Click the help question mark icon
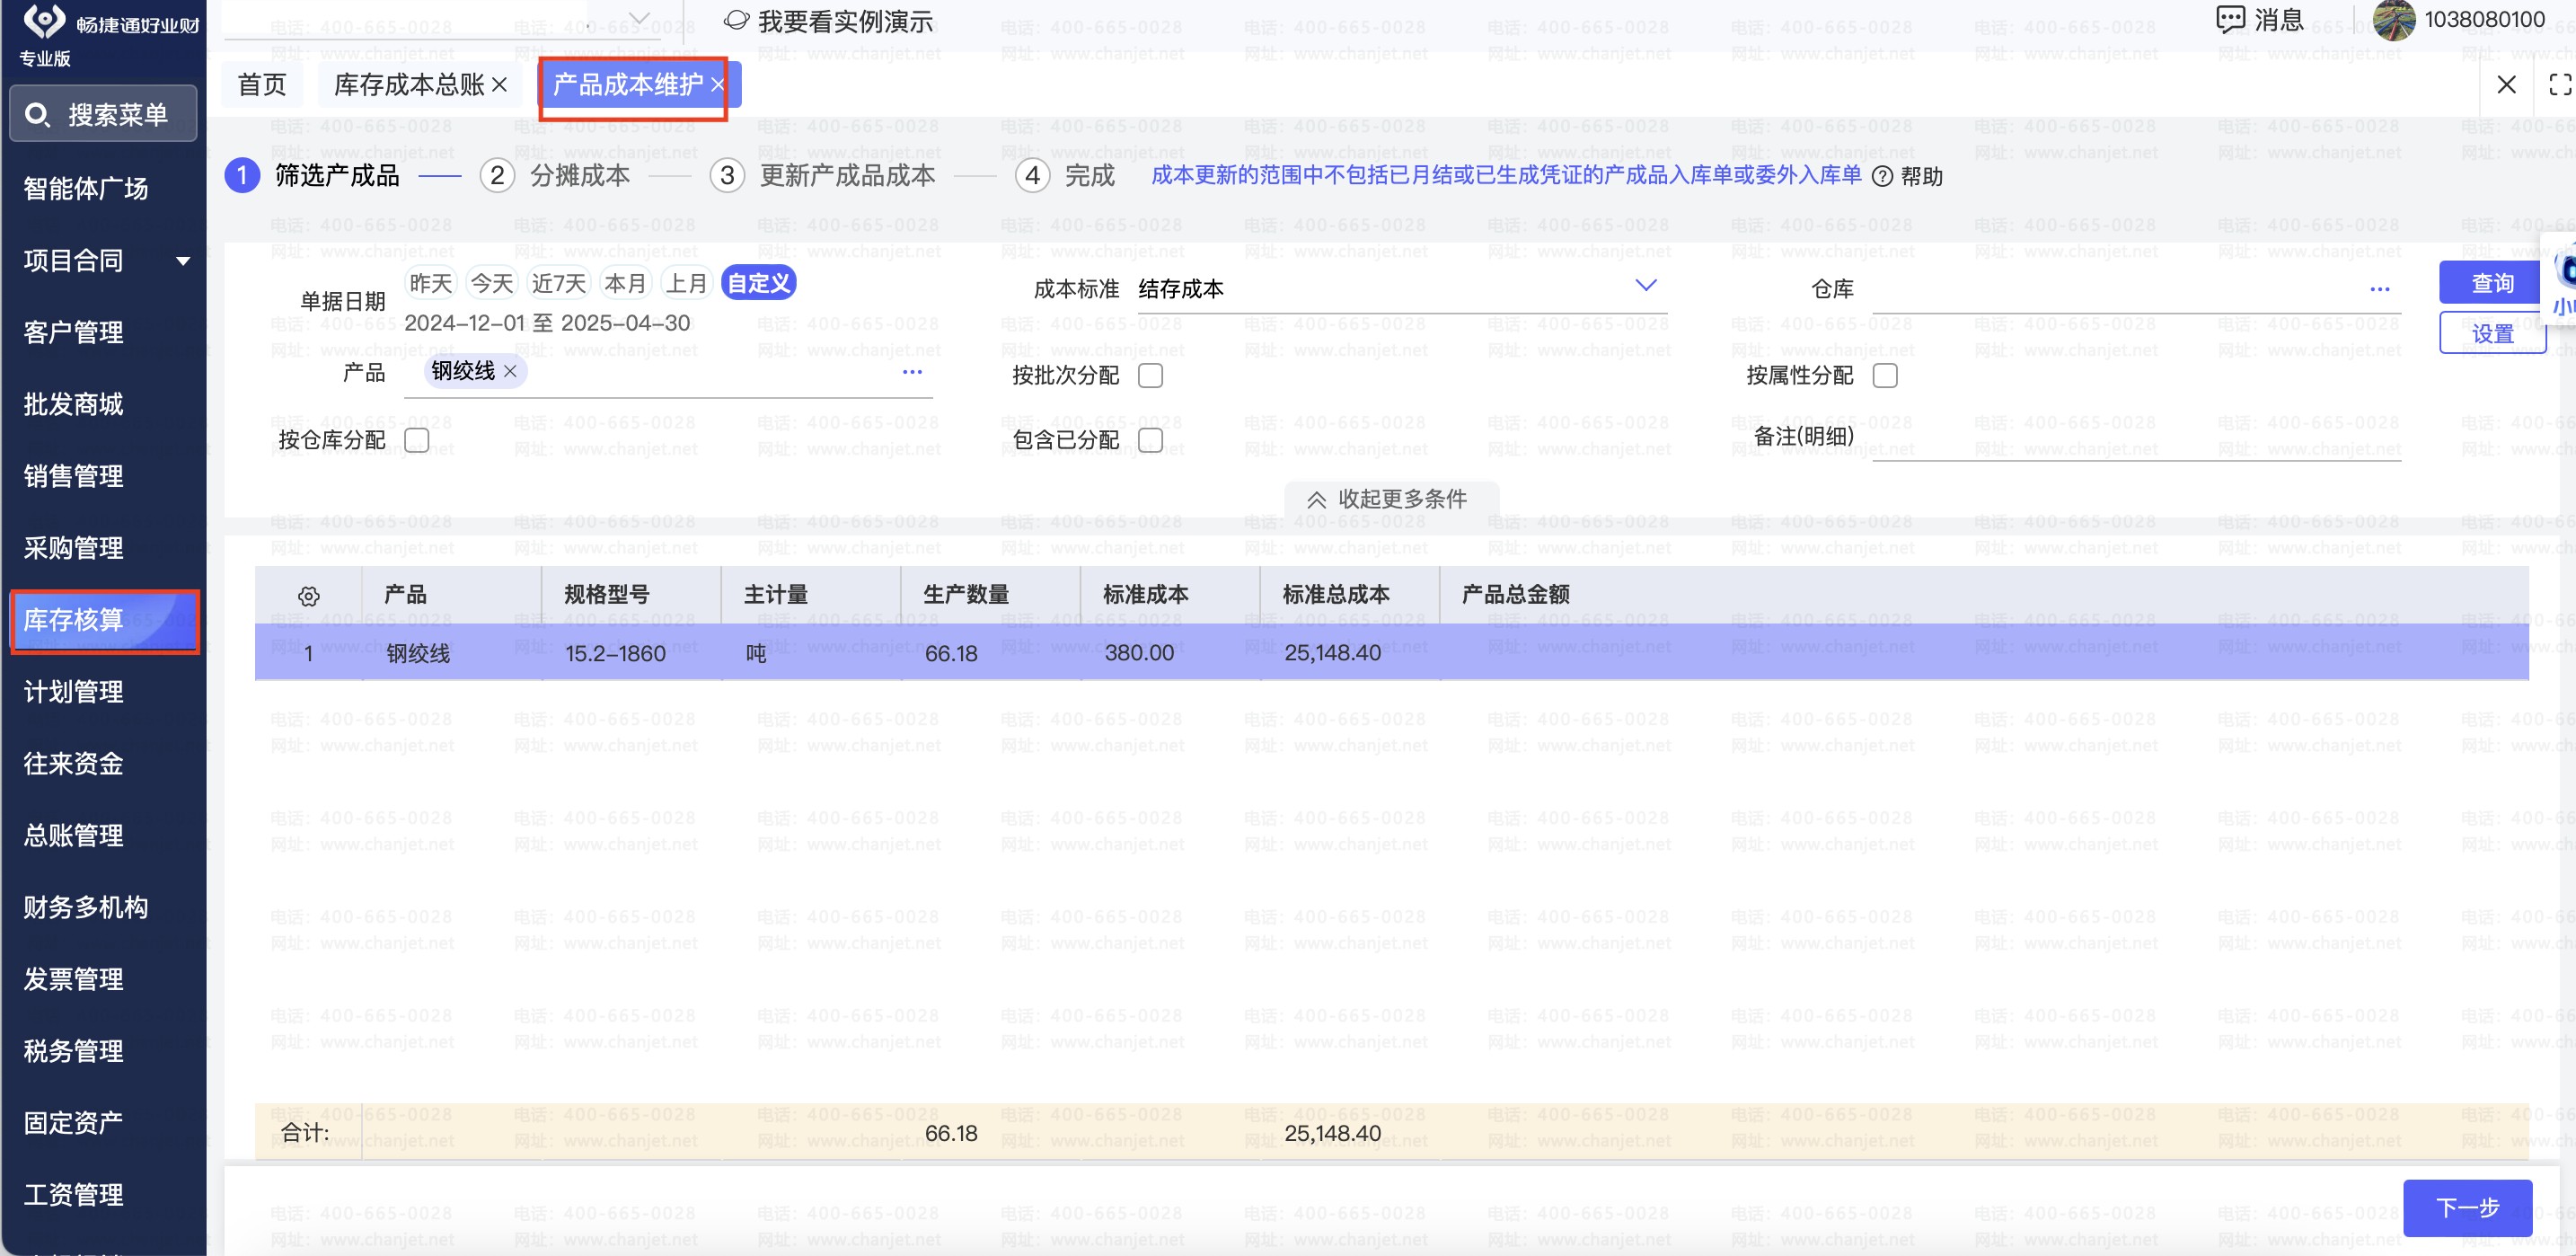The height and width of the screenshot is (1256, 2576). [1882, 177]
